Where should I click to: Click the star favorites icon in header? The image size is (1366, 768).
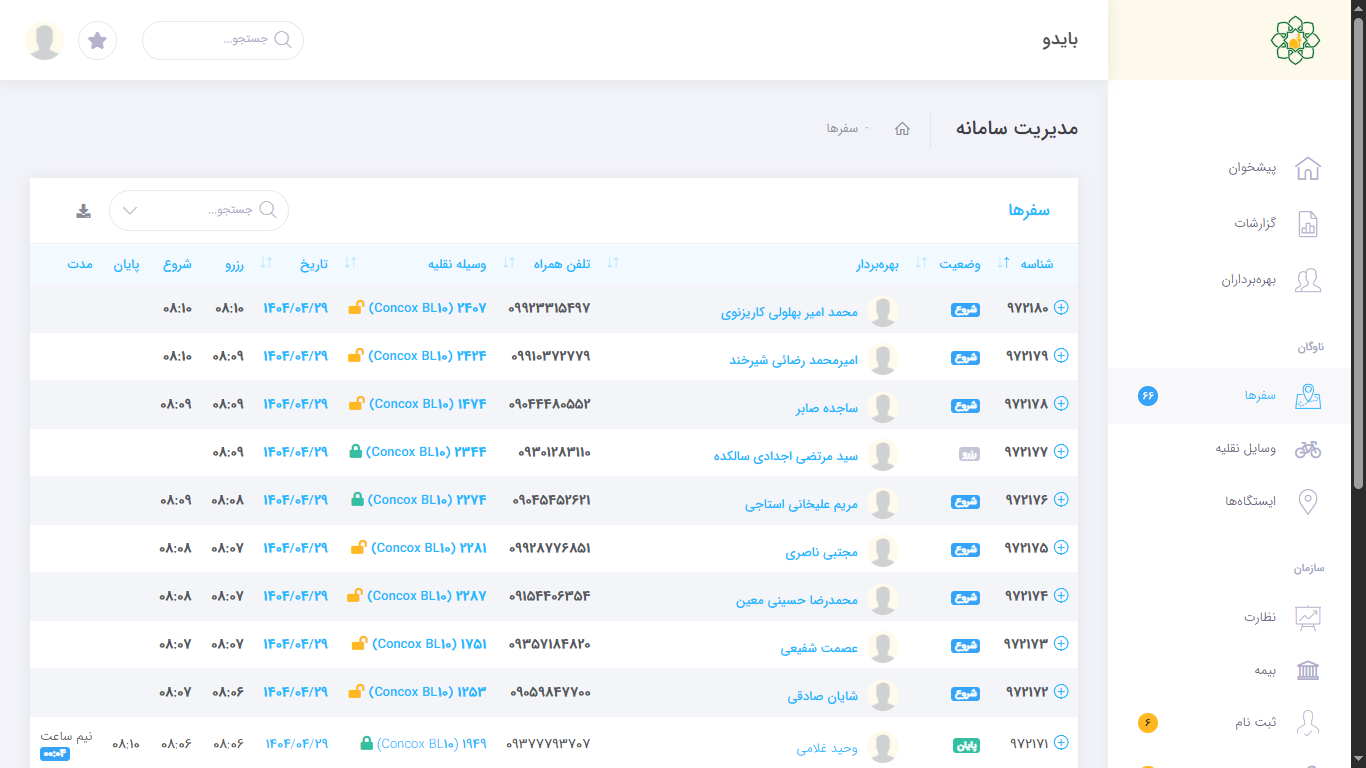(x=97, y=40)
